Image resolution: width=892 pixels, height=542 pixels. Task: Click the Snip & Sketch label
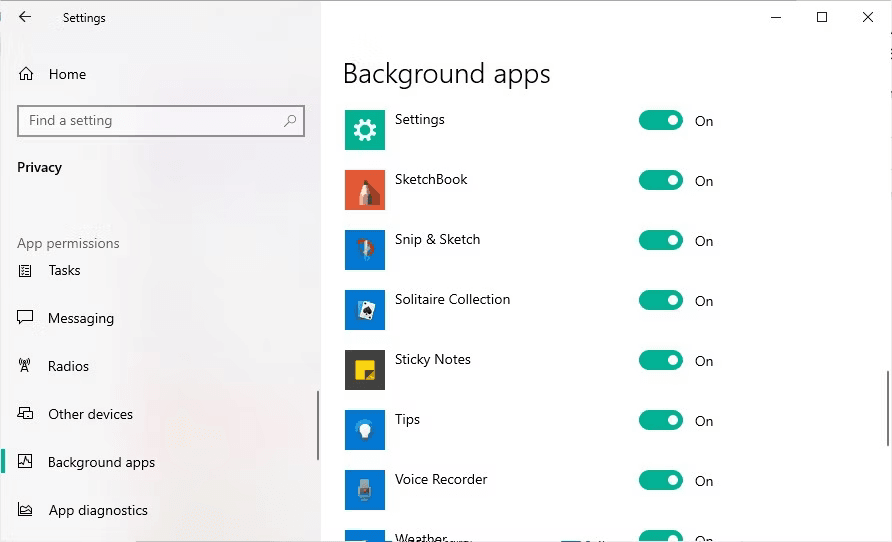point(437,239)
